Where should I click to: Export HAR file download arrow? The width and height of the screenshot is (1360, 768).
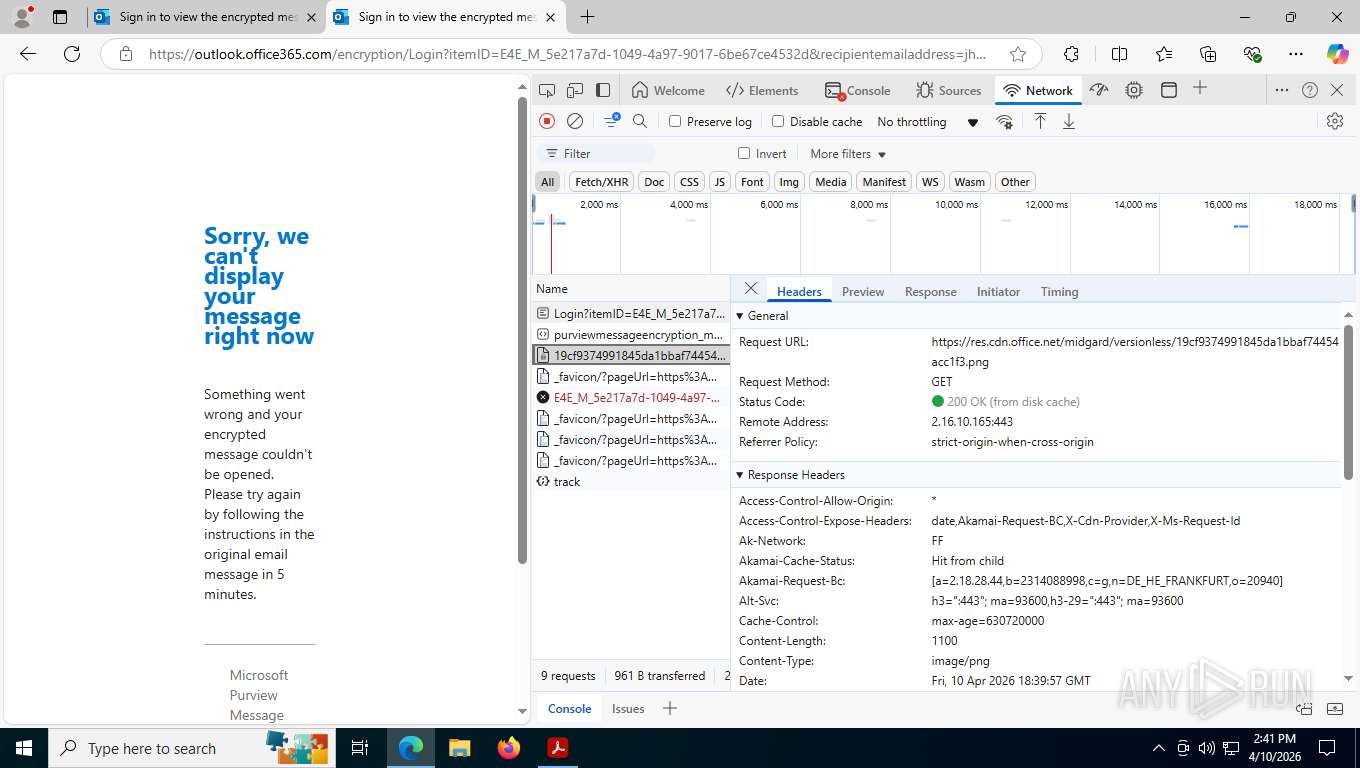pos(1069,121)
